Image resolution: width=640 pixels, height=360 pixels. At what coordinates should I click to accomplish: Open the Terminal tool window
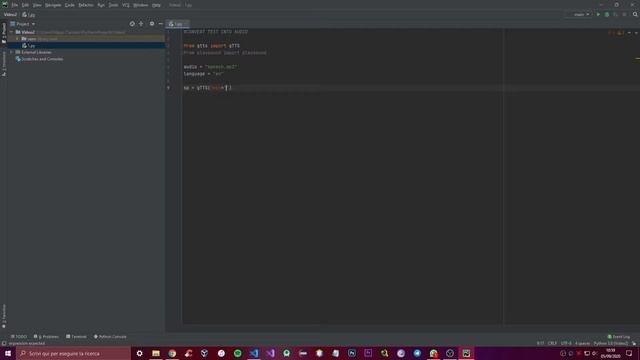click(x=76, y=336)
